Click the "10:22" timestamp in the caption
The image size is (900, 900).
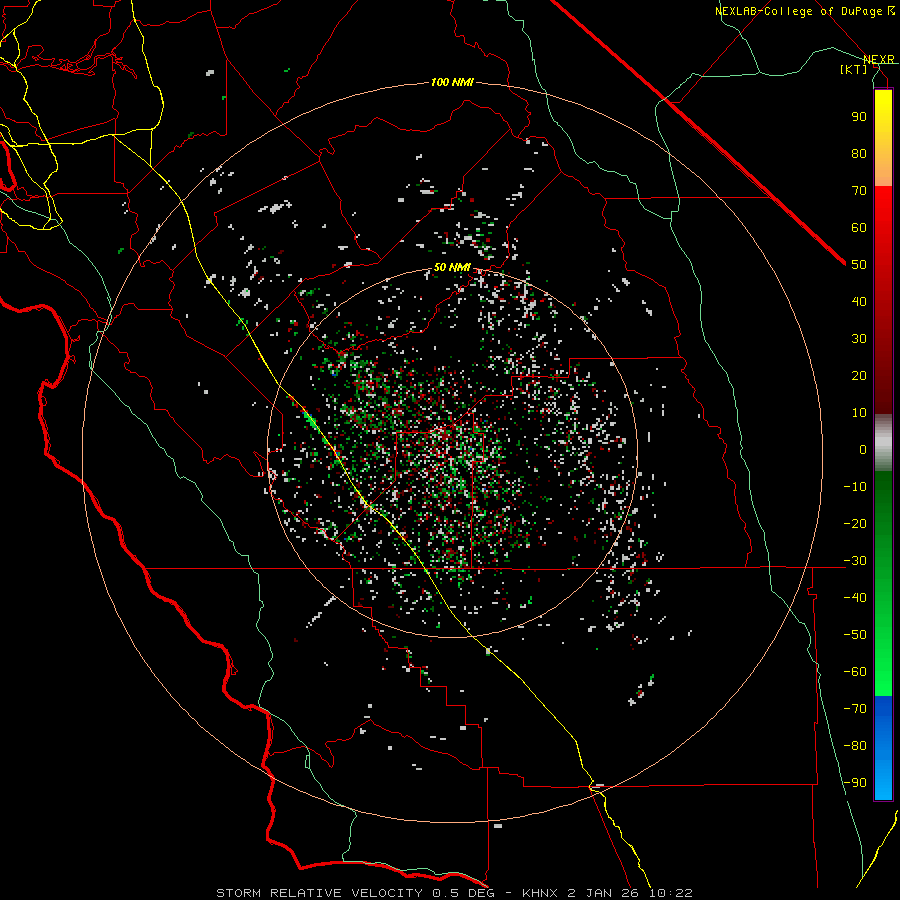click(669, 893)
